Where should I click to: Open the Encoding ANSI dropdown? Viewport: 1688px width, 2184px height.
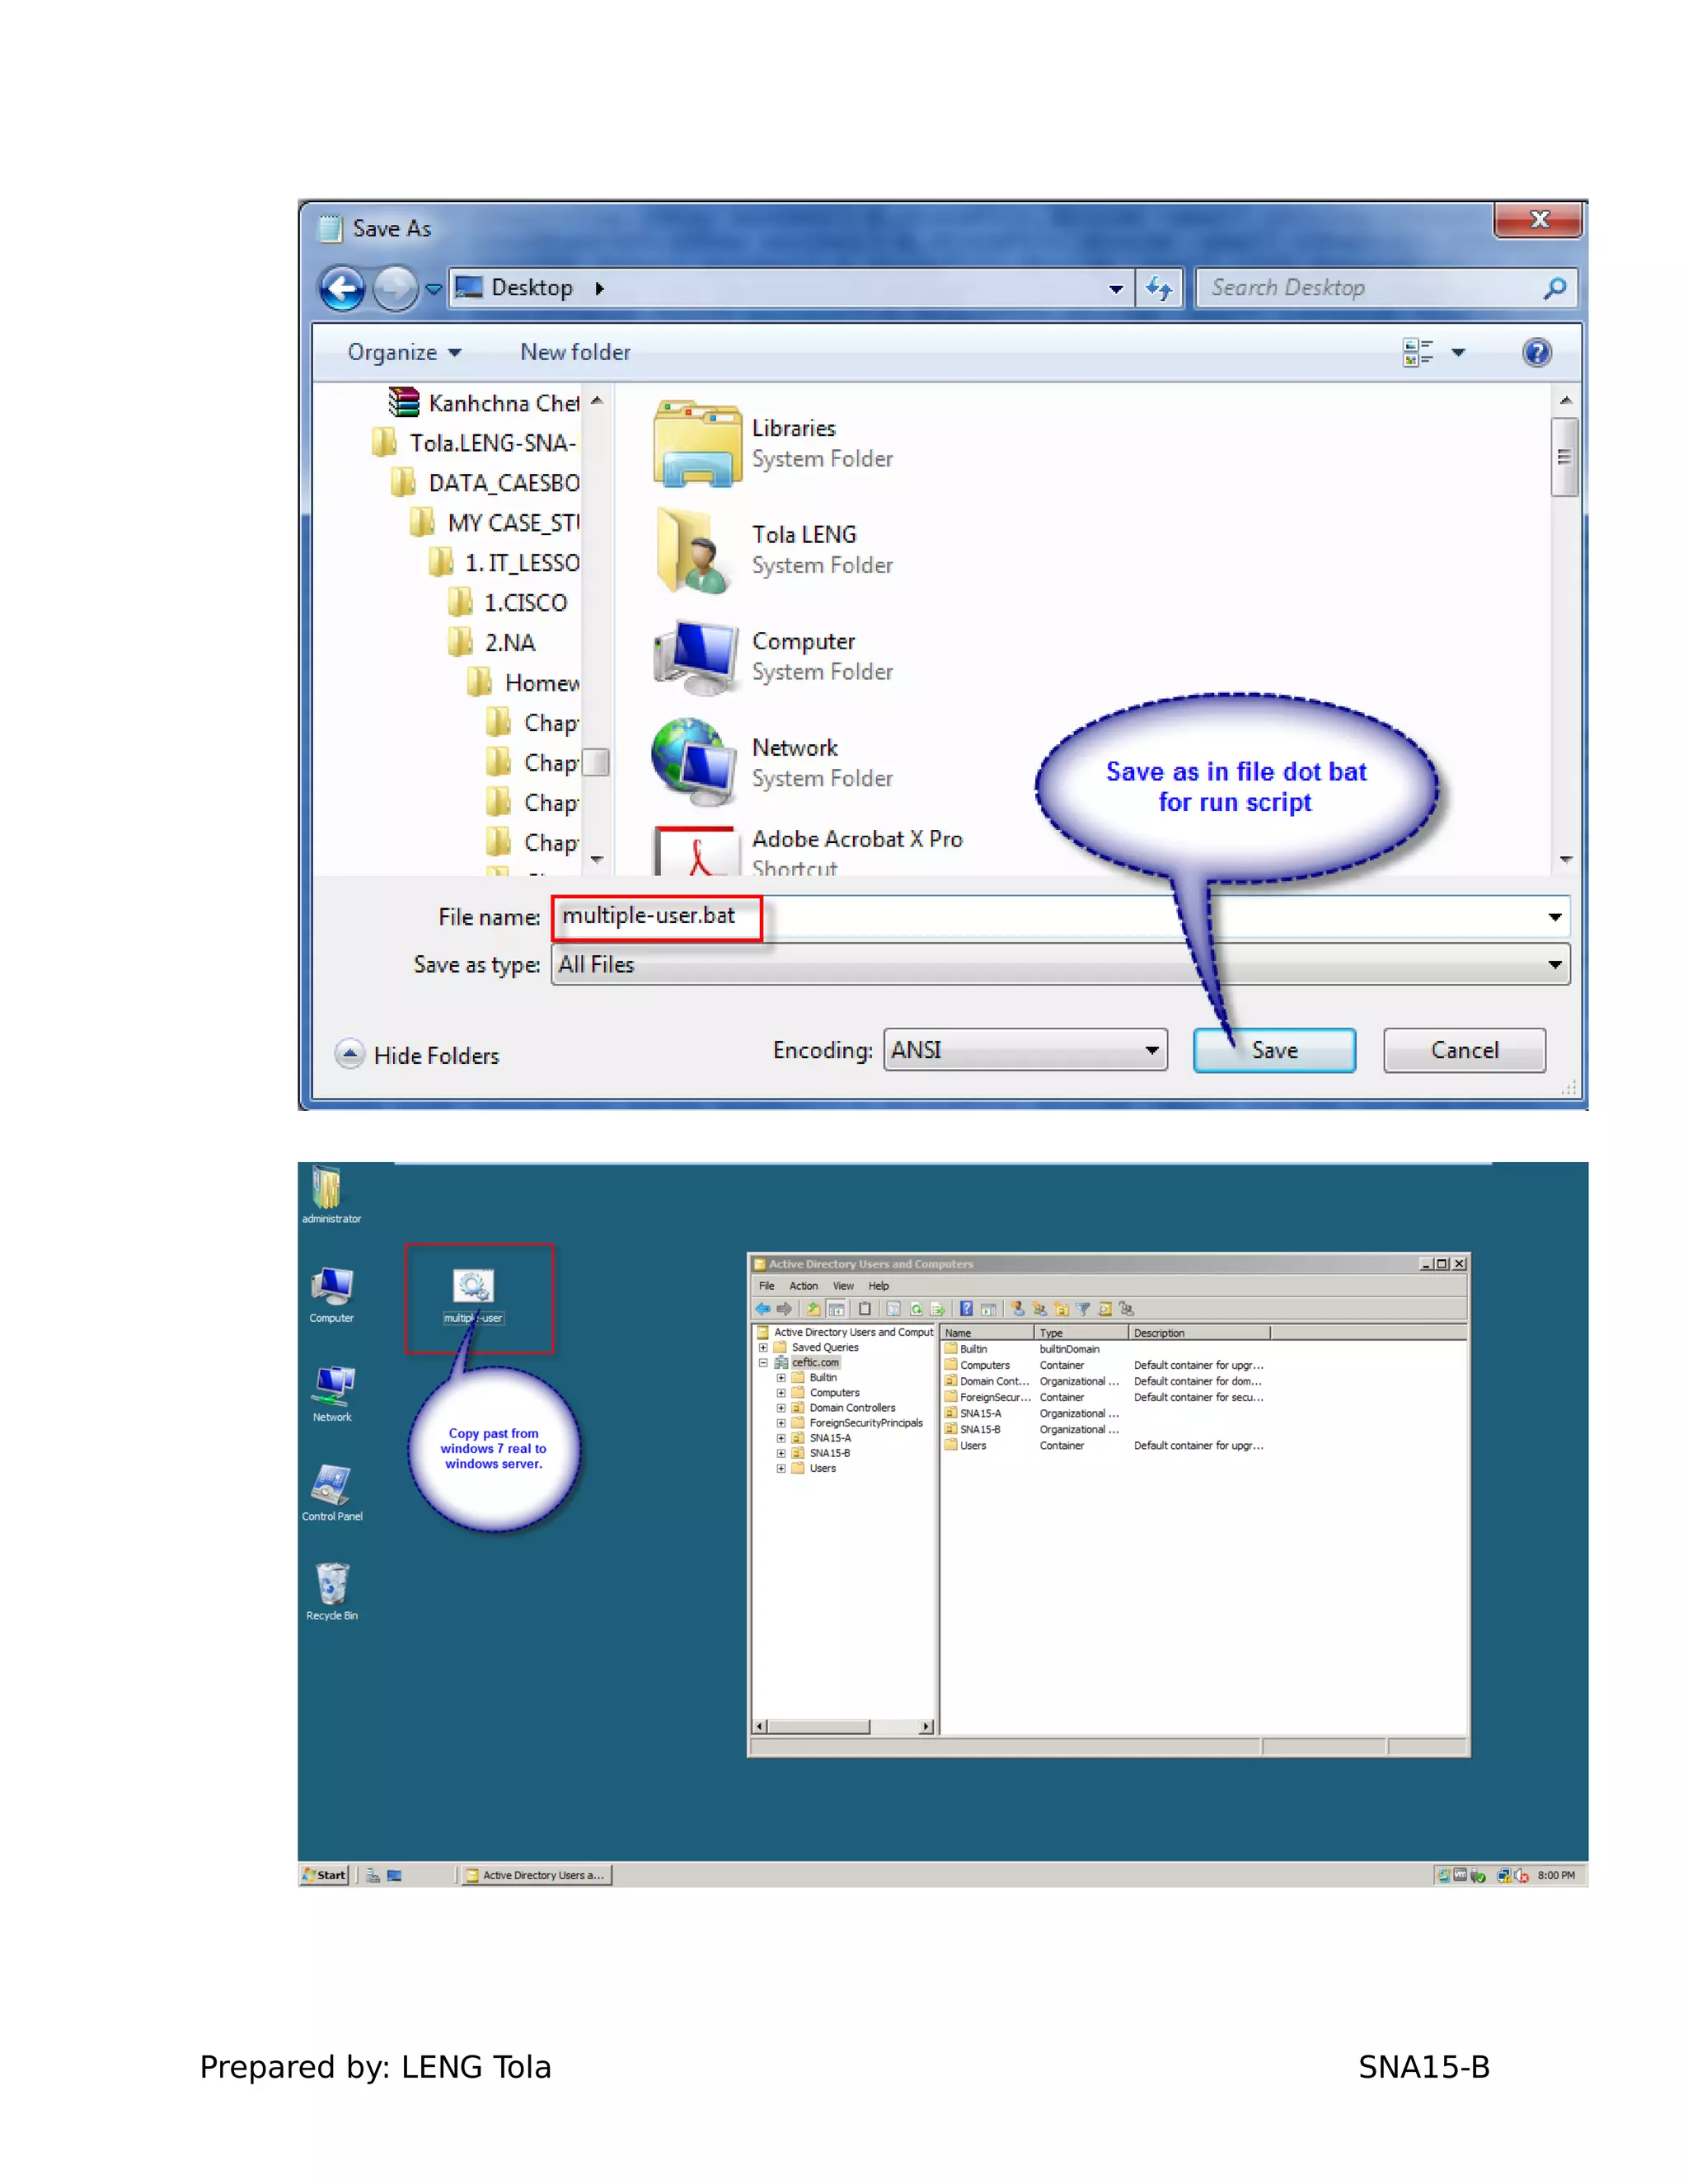pyautogui.click(x=1152, y=1050)
